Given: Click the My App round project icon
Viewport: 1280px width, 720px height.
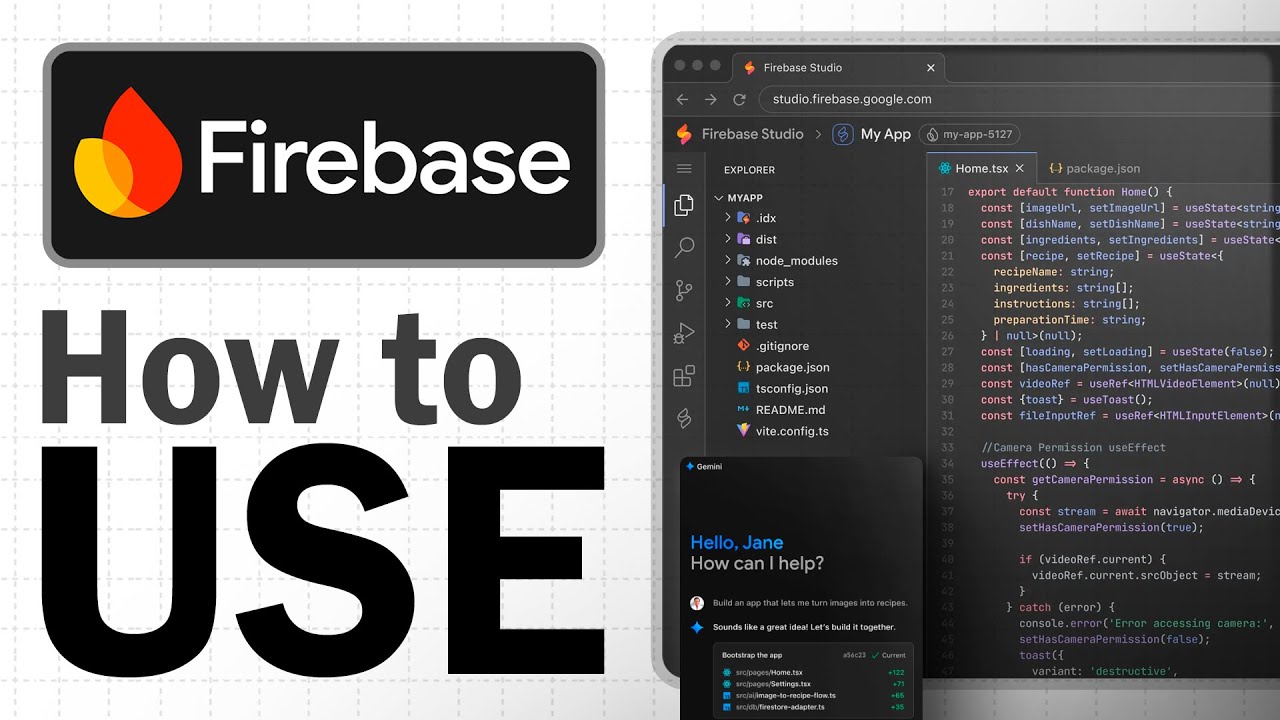Looking at the screenshot, I should tap(843, 134).
